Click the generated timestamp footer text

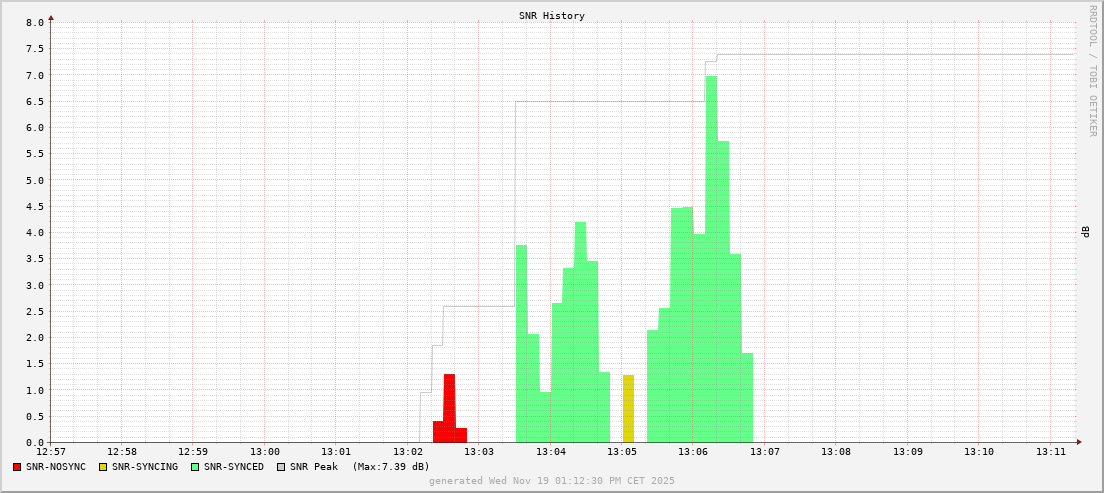(552, 481)
